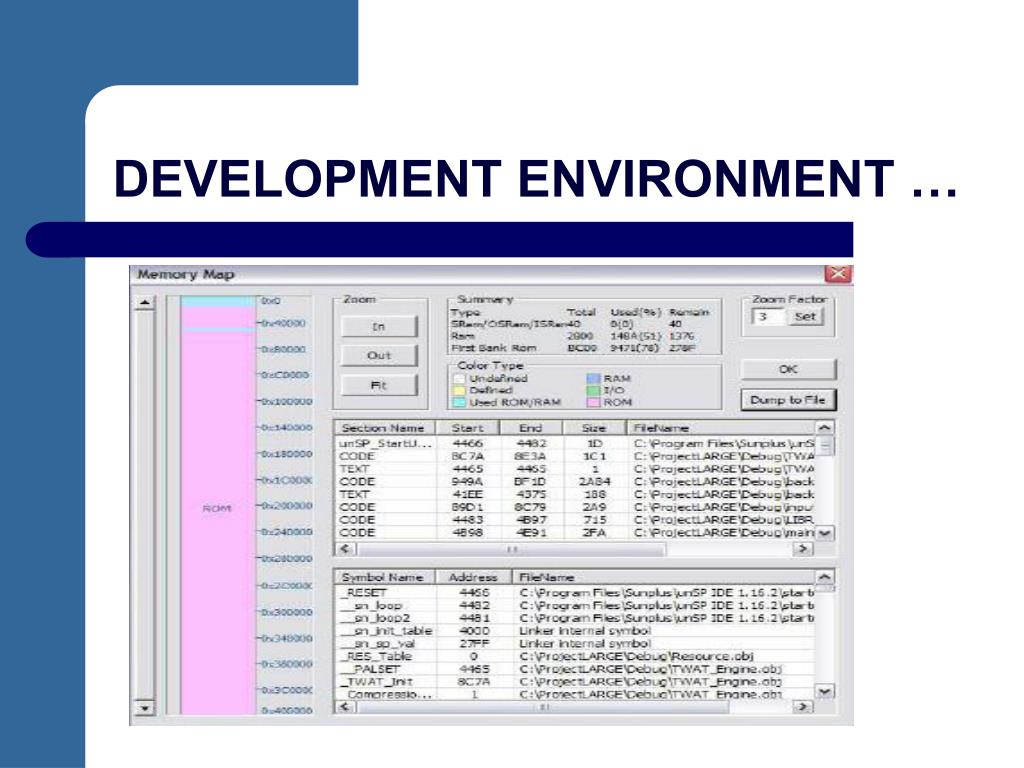Sort sections by FileName column header
1024x768 pixels.
point(722,428)
